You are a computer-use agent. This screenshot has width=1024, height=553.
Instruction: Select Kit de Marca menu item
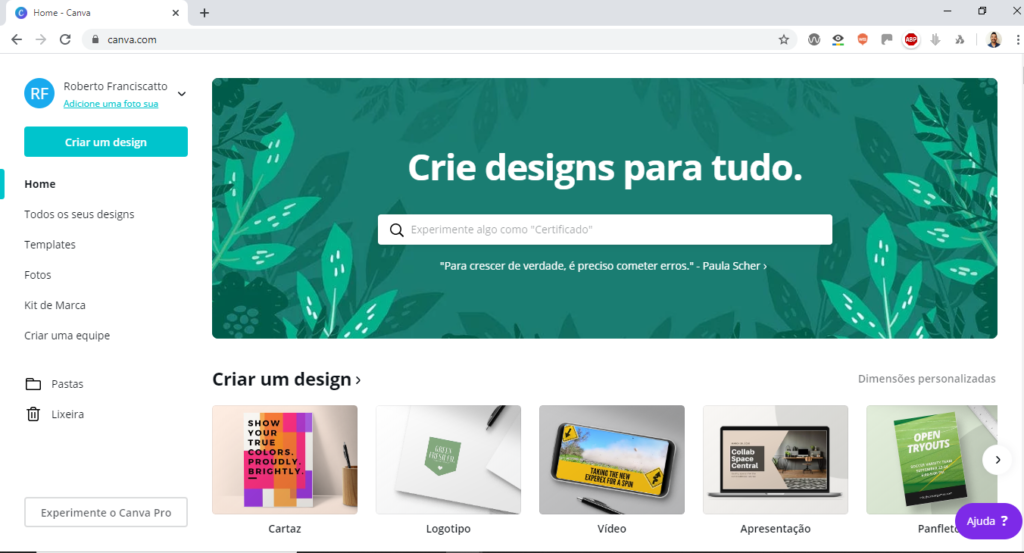pyautogui.click(x=55, y=305)
